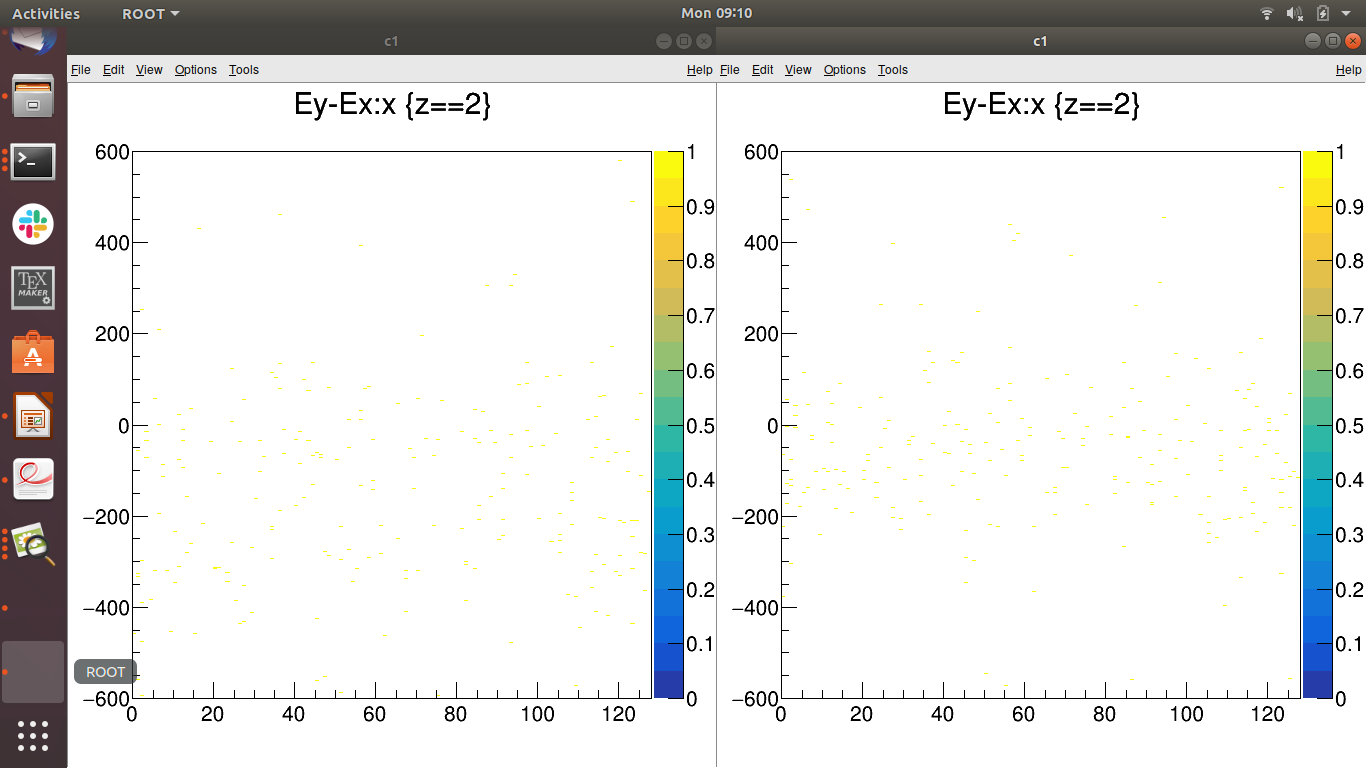Maximize the left c1 window
Viewport: 1366px width, 768px height.
coord(684,41)
